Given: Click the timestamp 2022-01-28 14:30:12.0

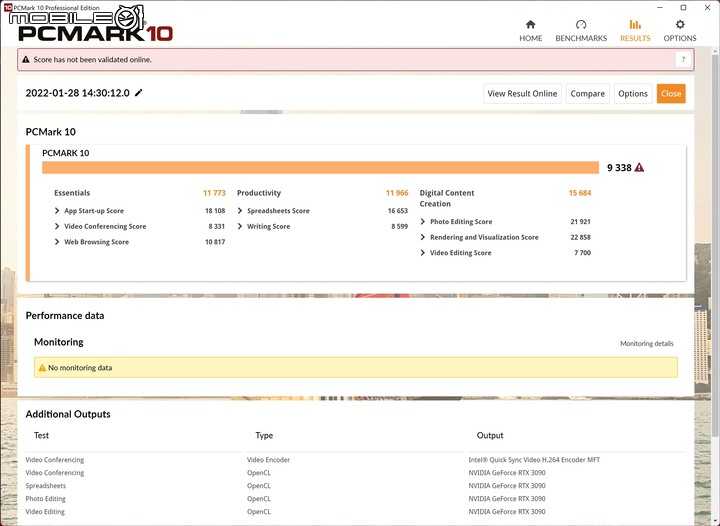Looking at the screenshot, I should pos(78,93).
